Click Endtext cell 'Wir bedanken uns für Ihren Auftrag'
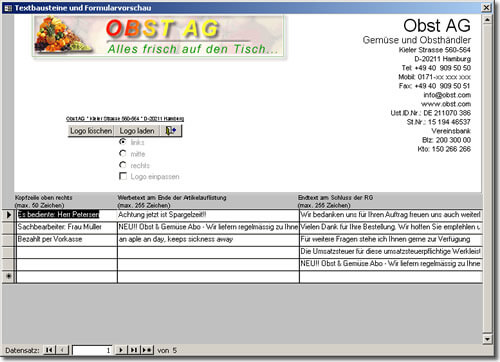Screen dimensions: 500x362 [391, 215]
